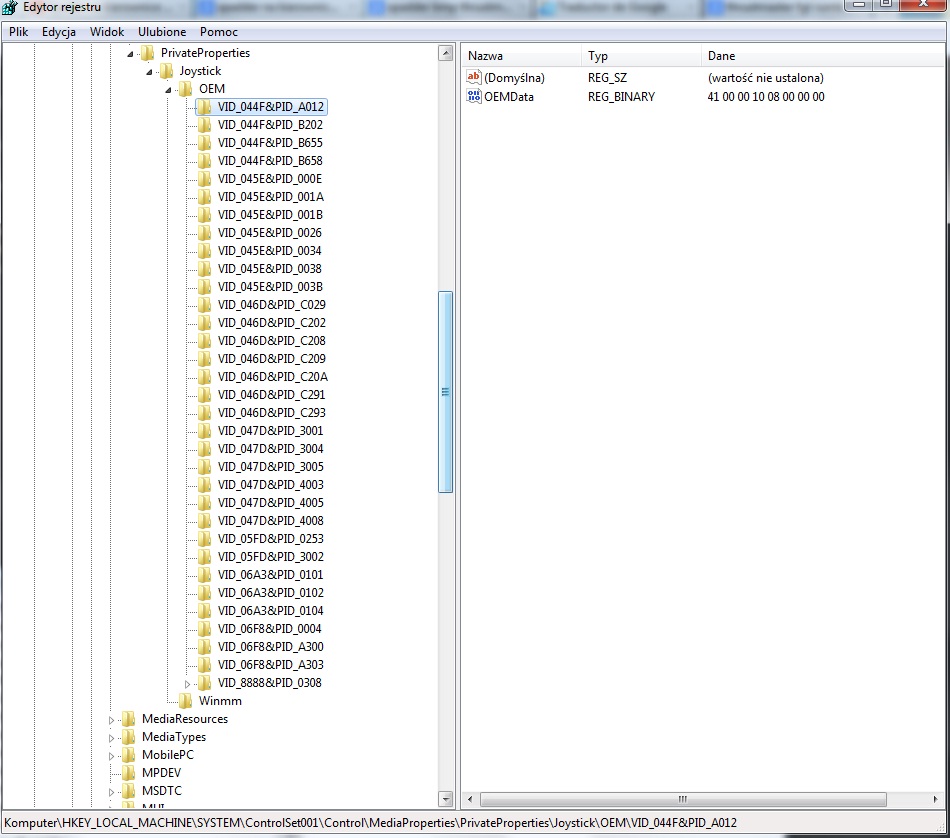Click the VID_044F&PID_B655 folder icon
The height and width of the screenshot is (838, 950).
coord(205,143)
